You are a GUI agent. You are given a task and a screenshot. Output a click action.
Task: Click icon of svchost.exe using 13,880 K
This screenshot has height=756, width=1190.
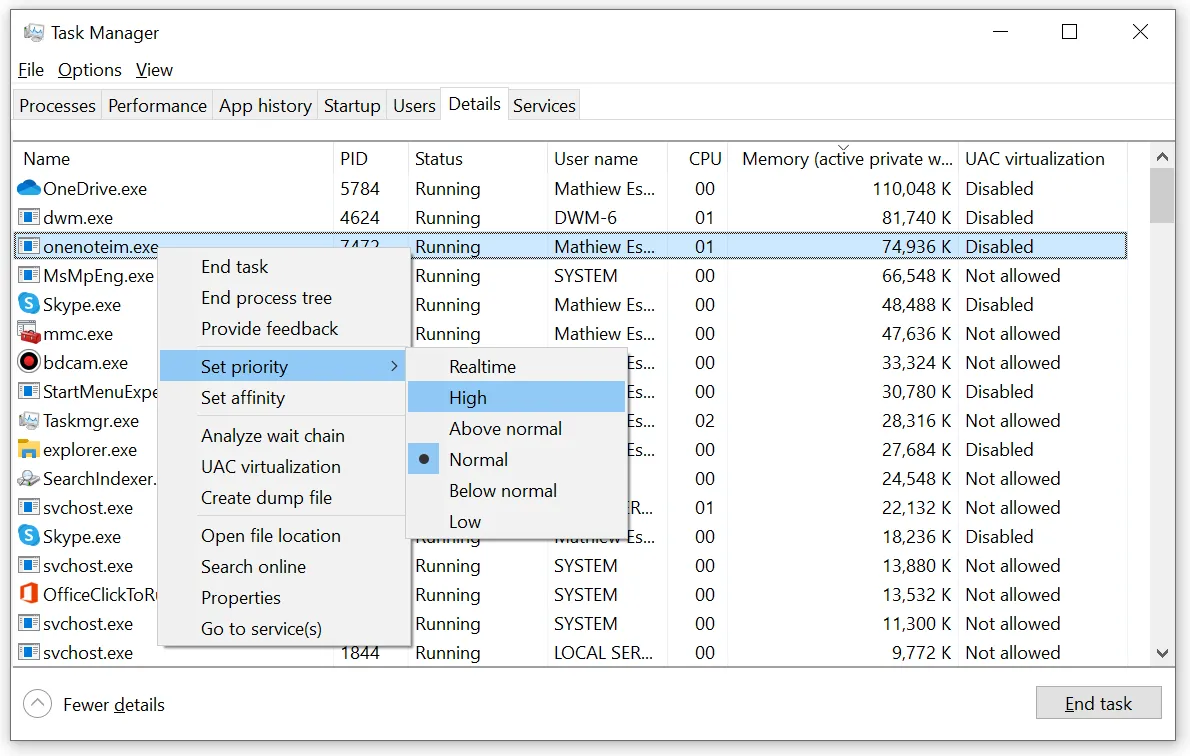pyautogui.click(x=29, y=565)
